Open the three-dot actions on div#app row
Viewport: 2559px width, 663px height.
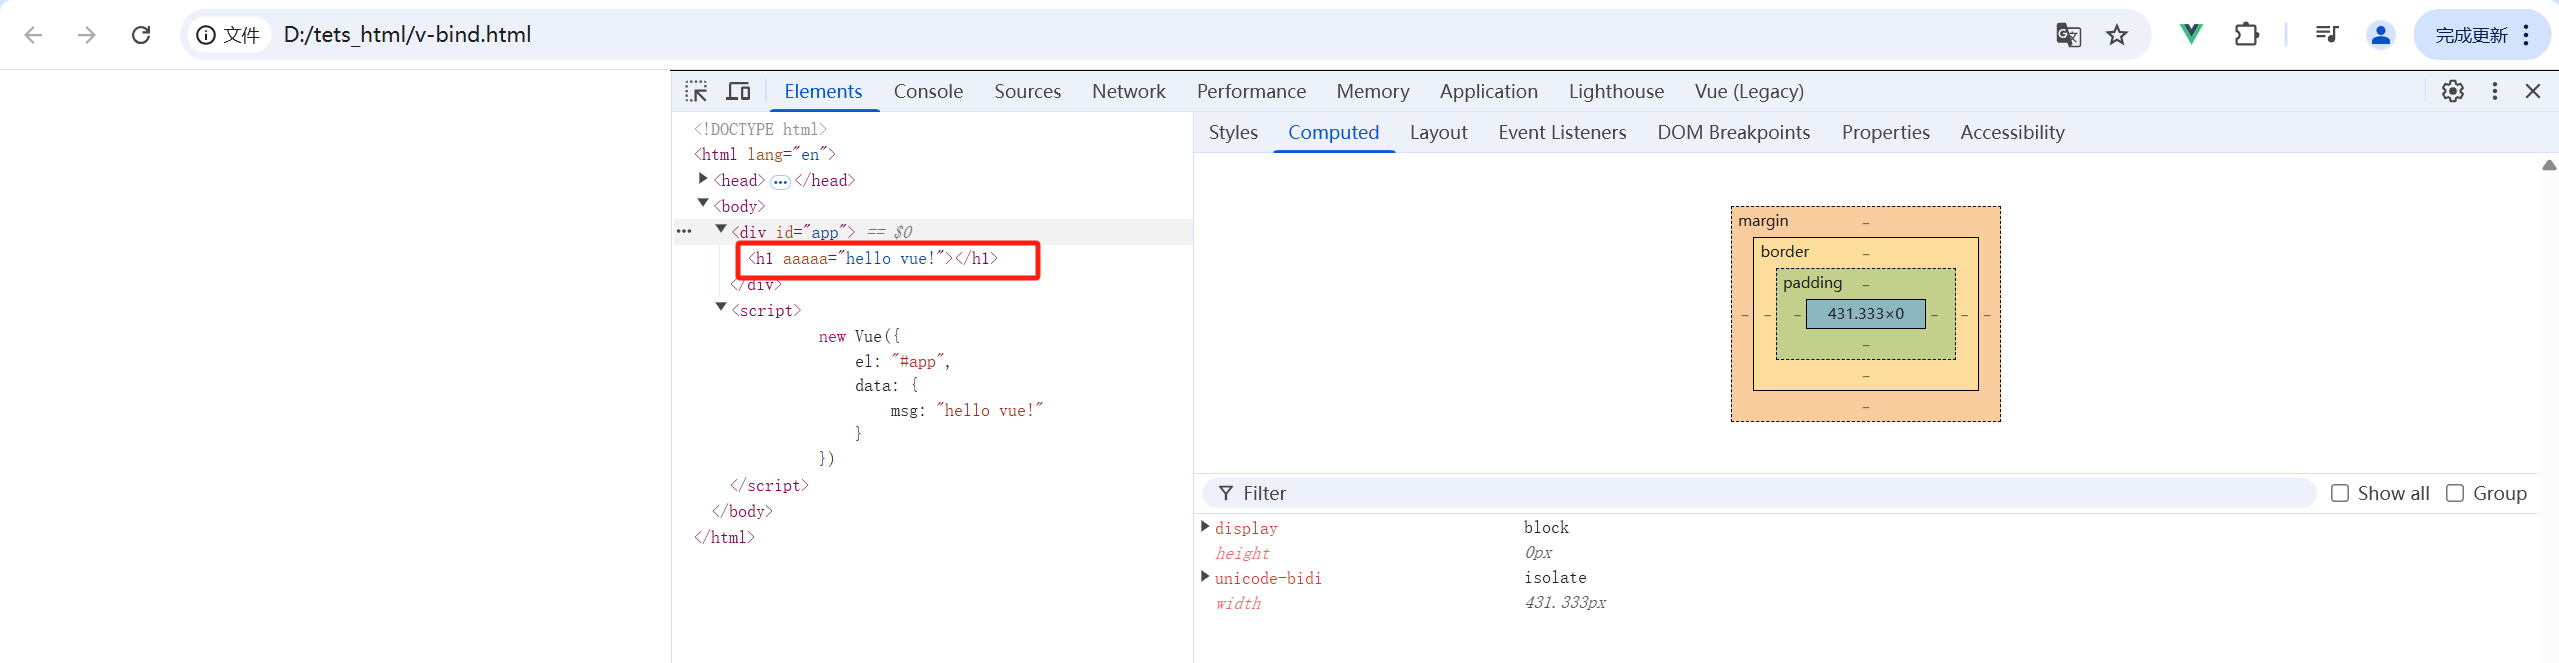(684, 231)
